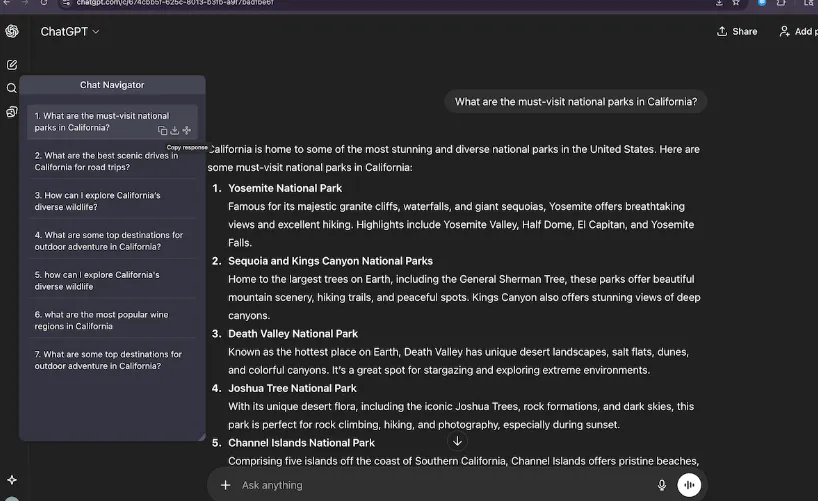Select navigator item 3 about diverse wildlife
This screenshot has width=818, height=501.
click(x=98, y=201)
